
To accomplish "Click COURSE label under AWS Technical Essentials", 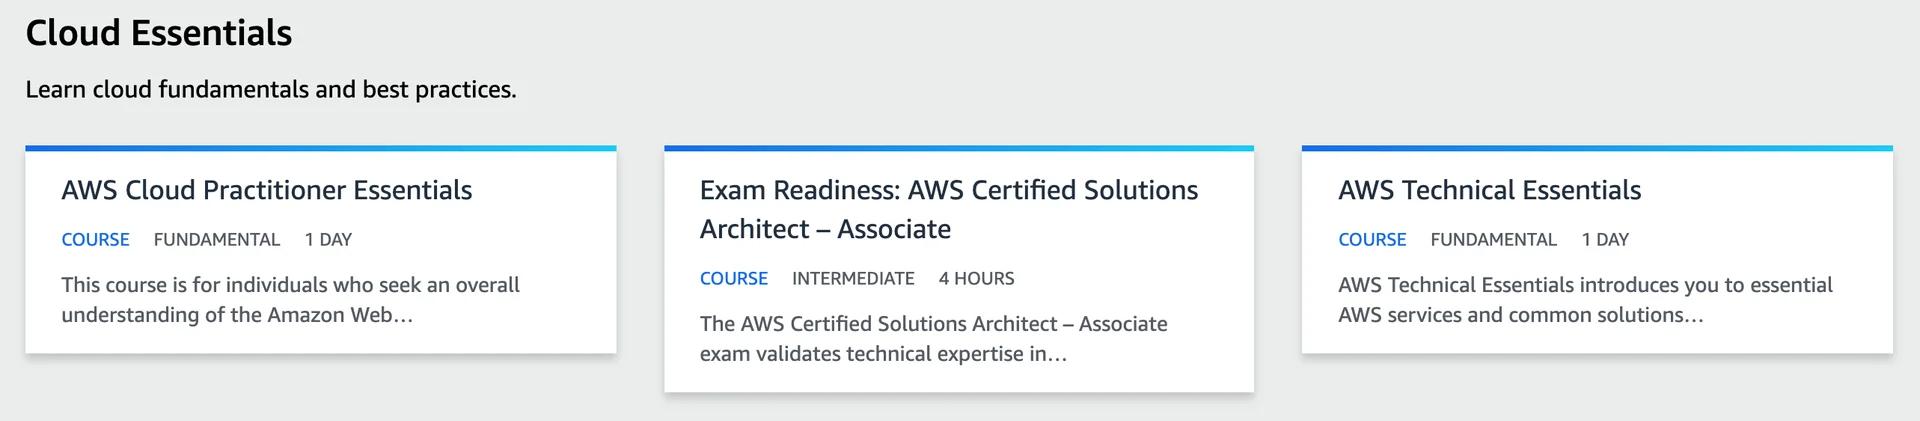I will click(1372, 240).
